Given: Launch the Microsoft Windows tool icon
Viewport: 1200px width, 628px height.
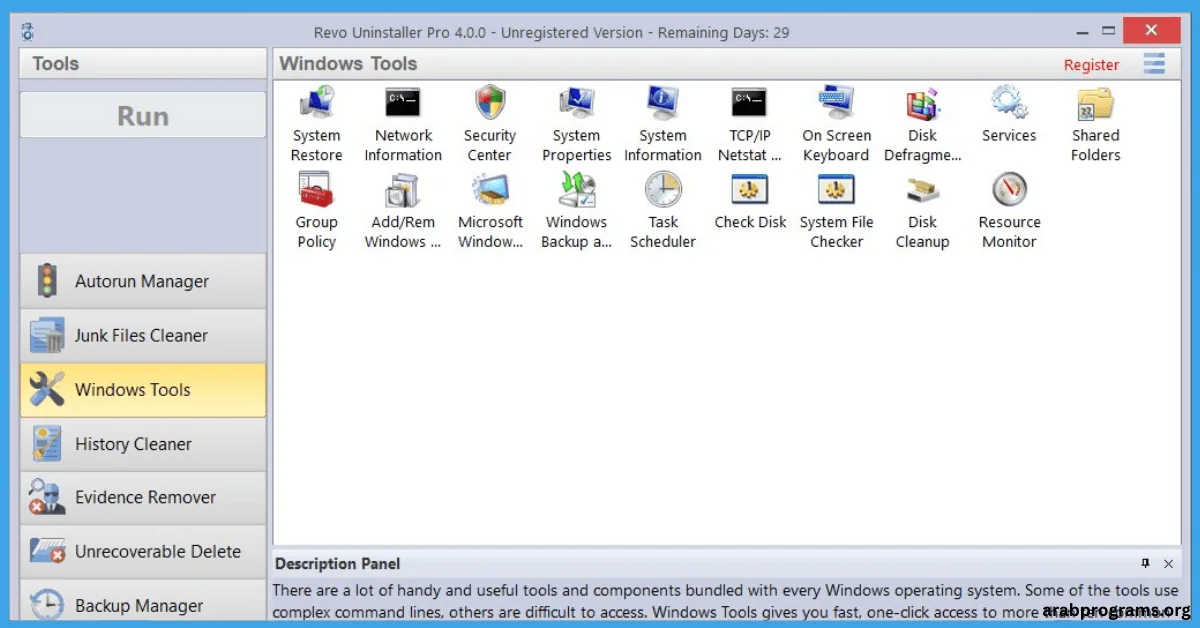Looking at the screenshot, I should tap(490, 190).
